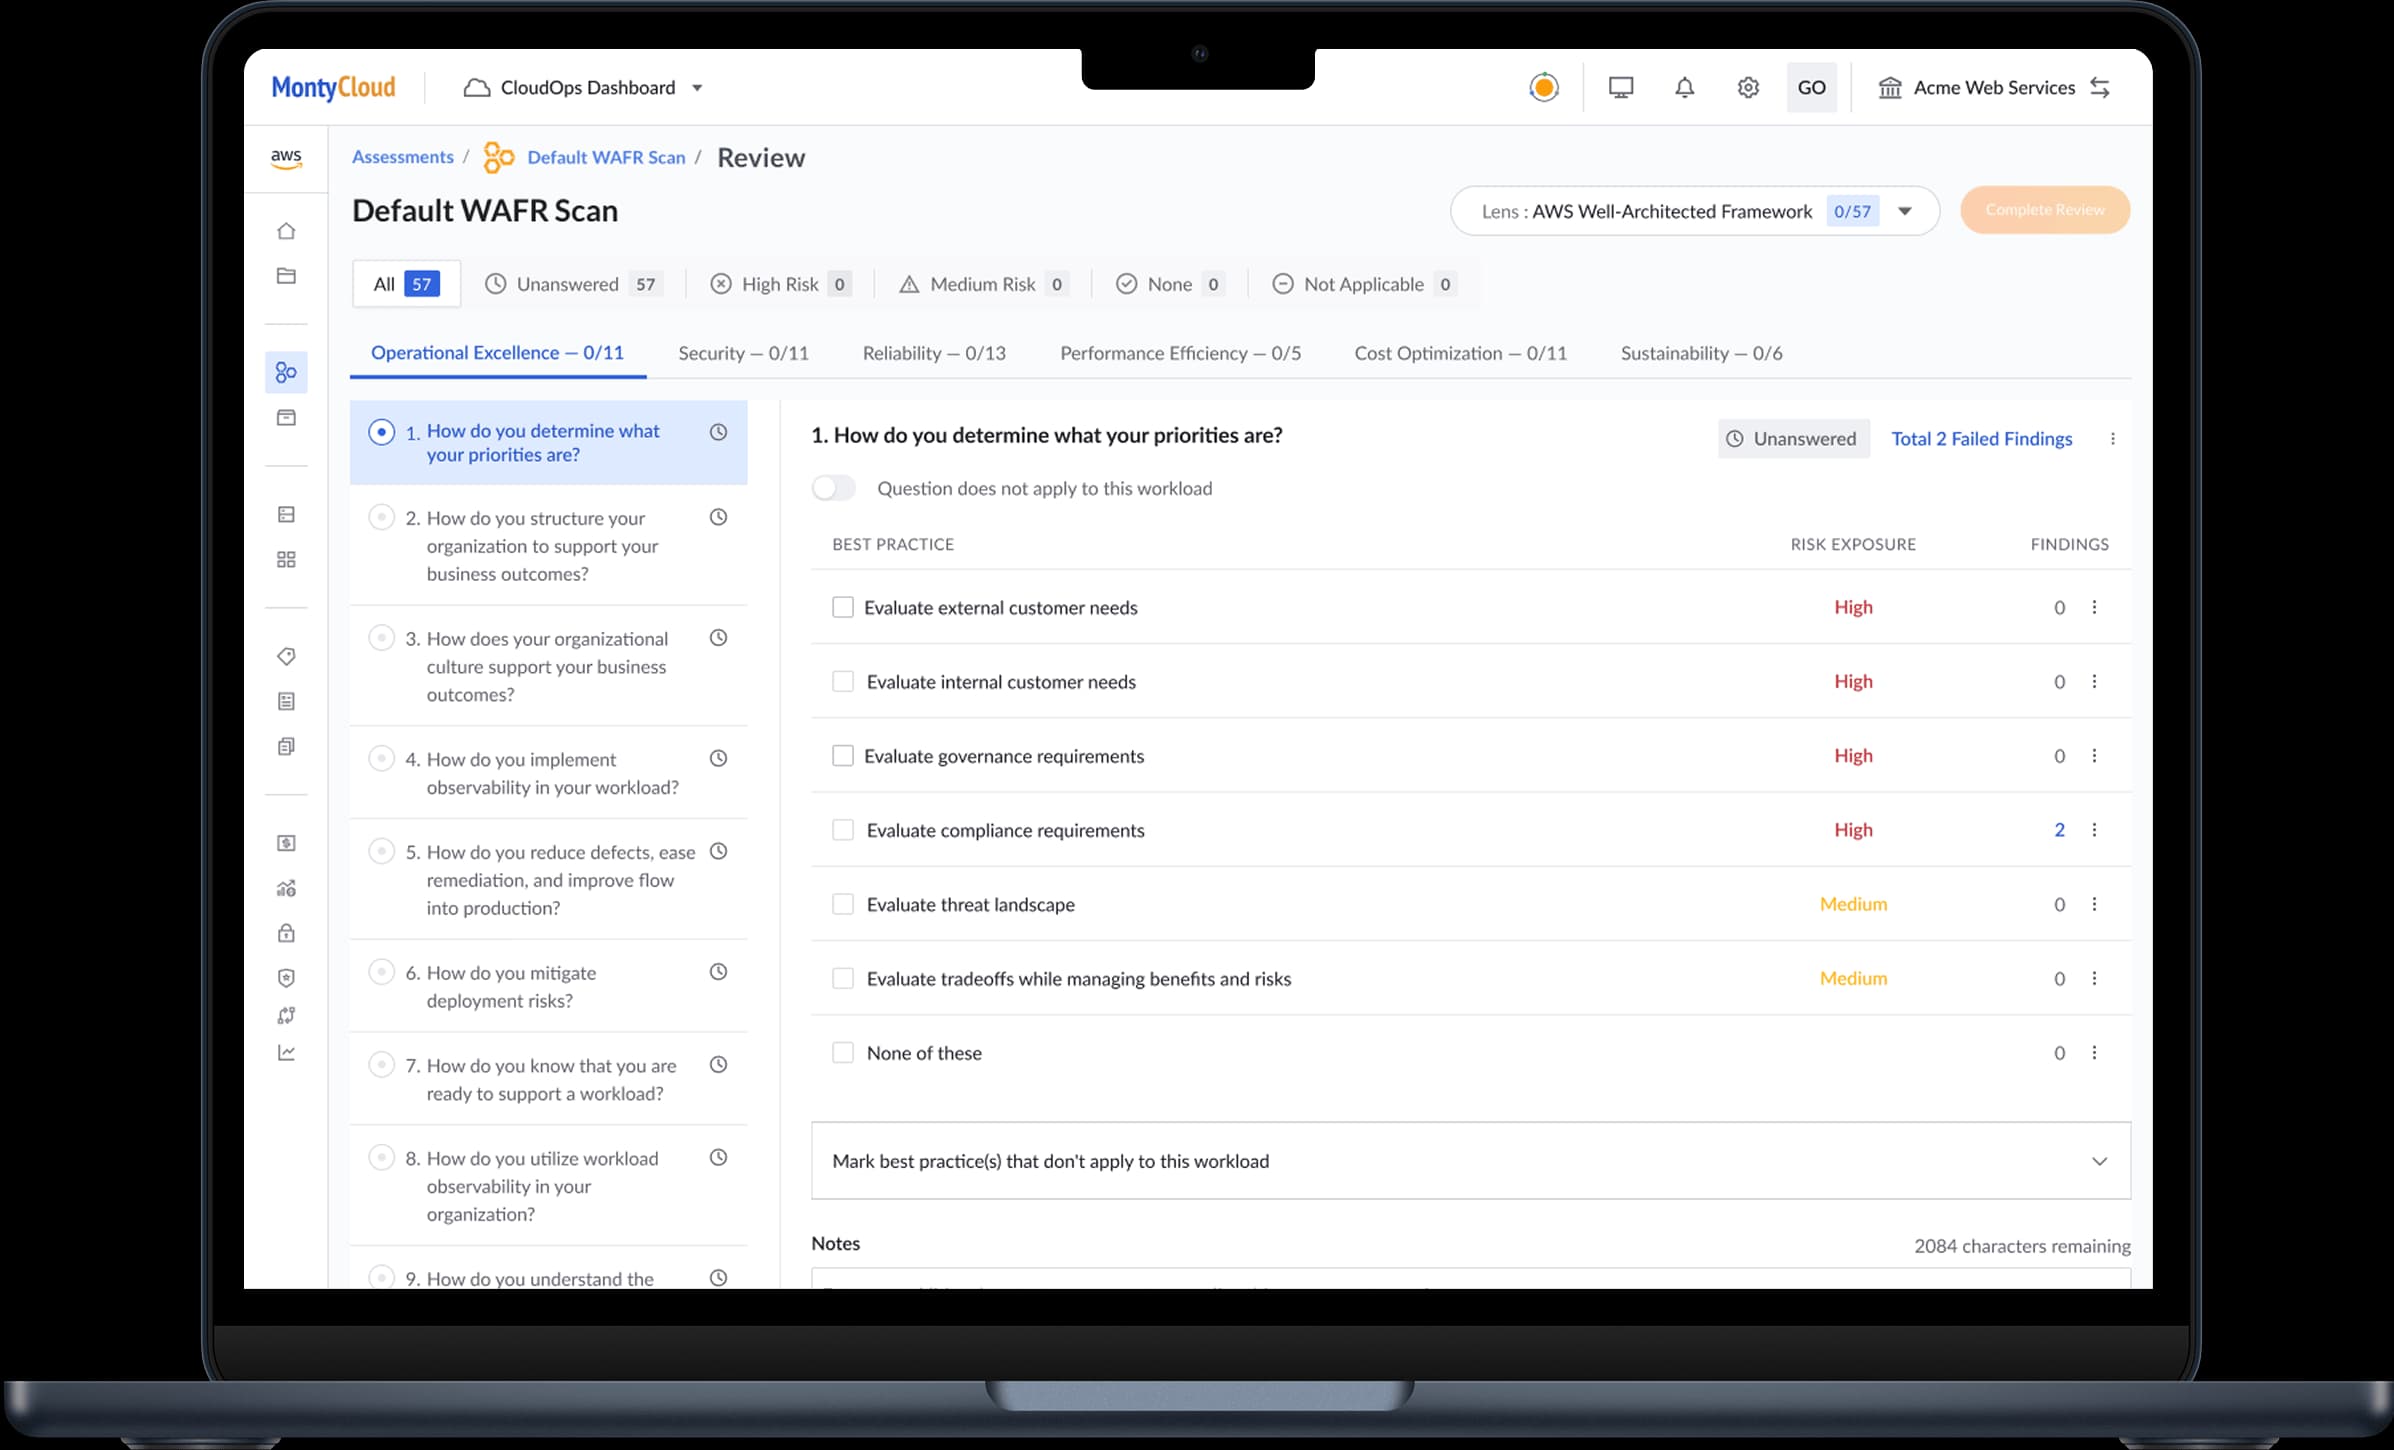Open settings via the gear icon
Screen dimensions: 2394x1450
[x=1748, y=87]
